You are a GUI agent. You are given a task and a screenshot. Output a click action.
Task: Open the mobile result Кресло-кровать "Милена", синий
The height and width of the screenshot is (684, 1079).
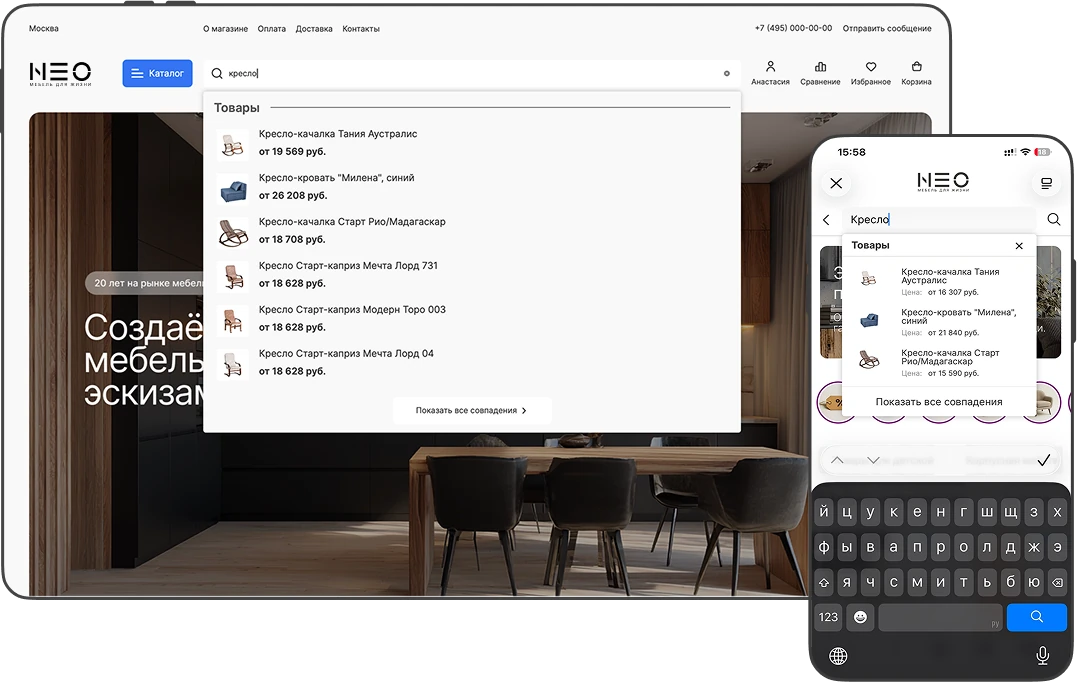[x=939, y=322]
